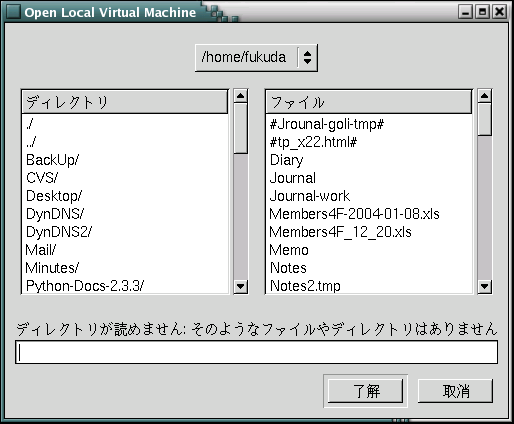Close the Open Local Virtual Machine dialog
The image size is (514, 424).
point(499,12)
